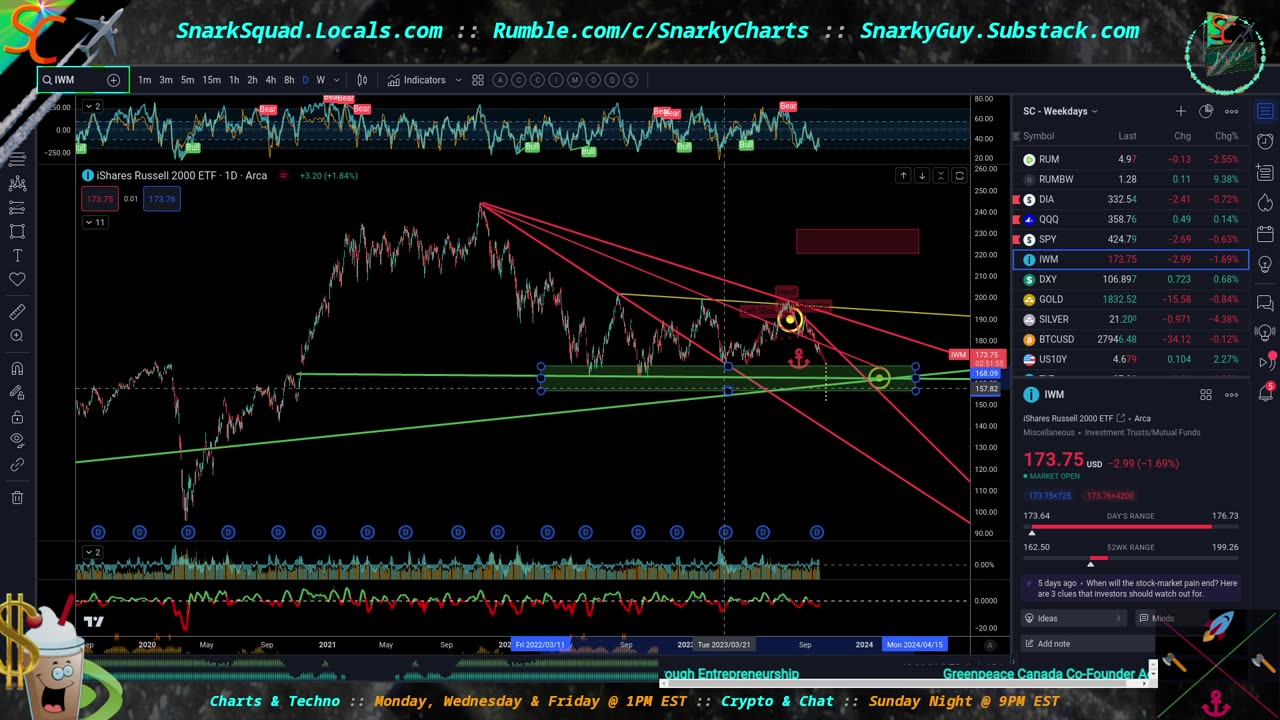The height and width of the screenshot is (720, 1280).
Task: Click the Tue 2023/03/21 date marker
Action: pyautogui.click(x=724, y=645)
